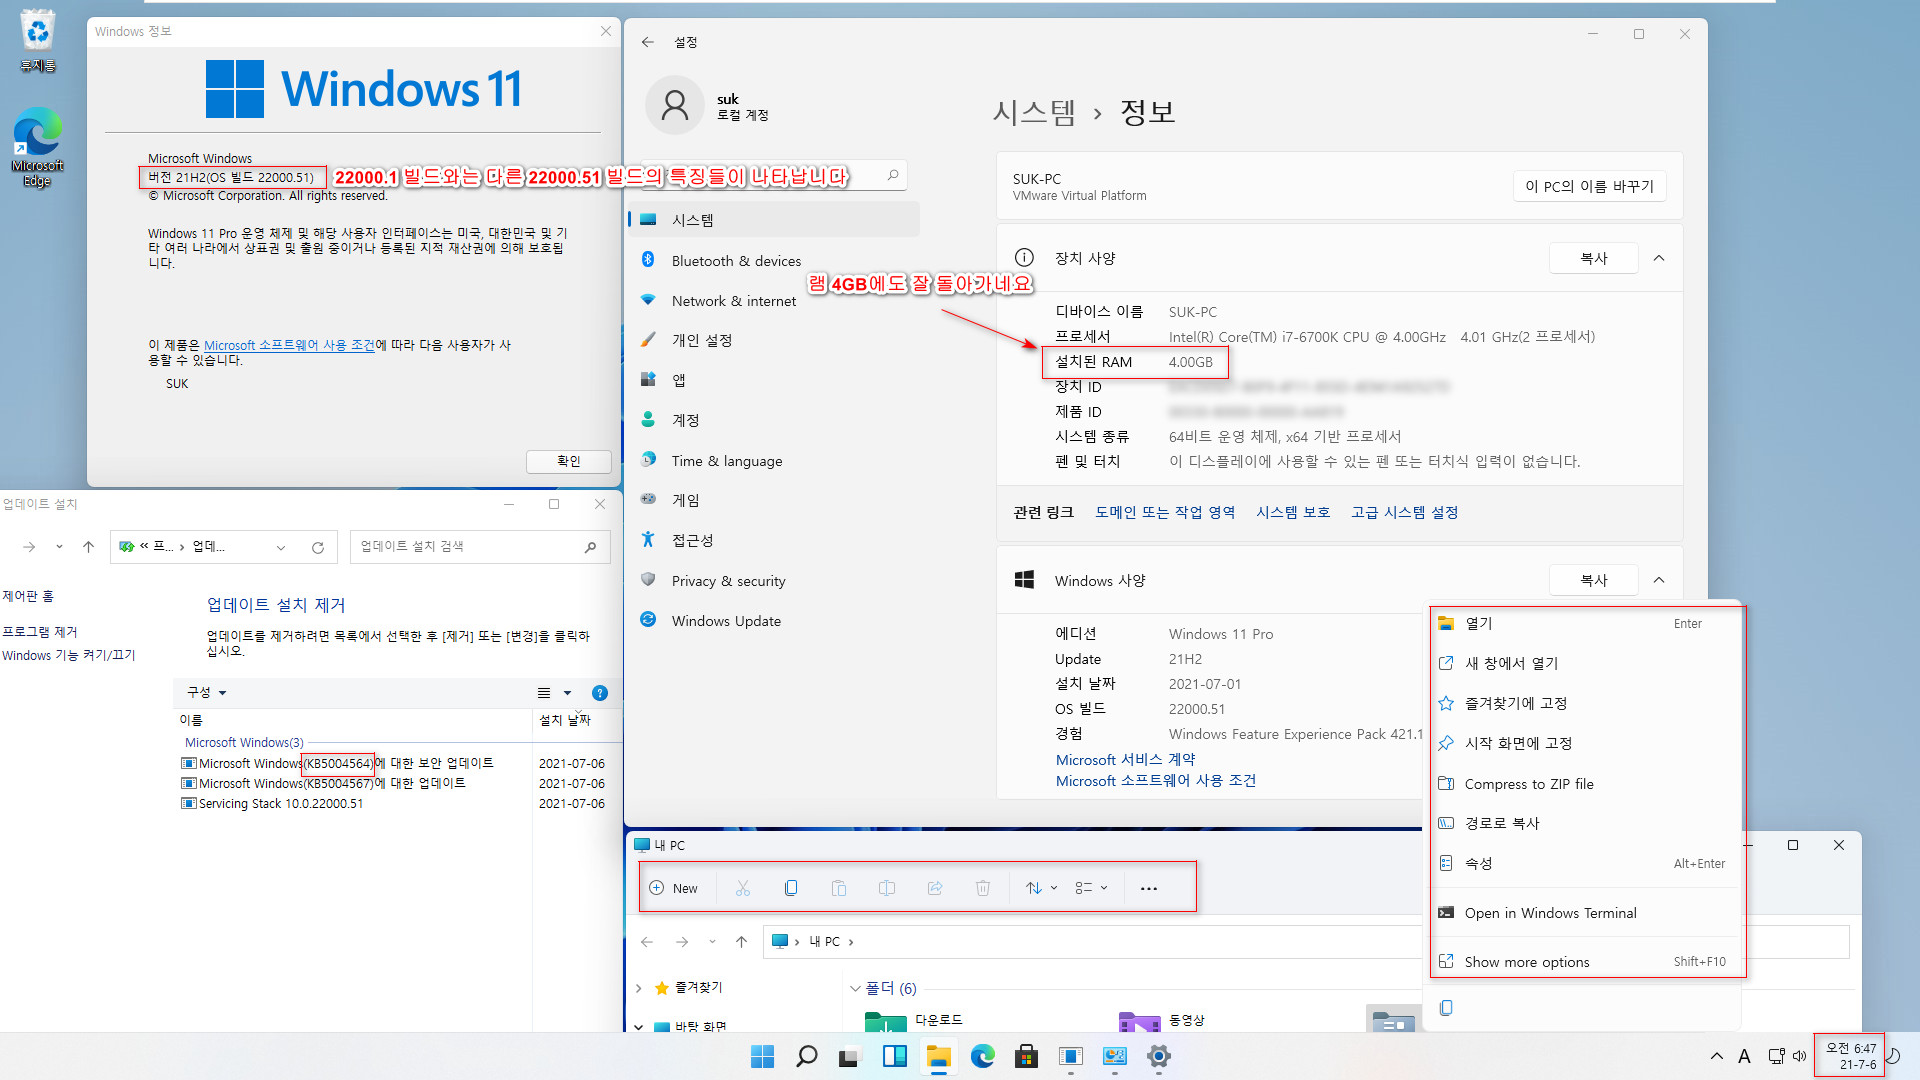The height and width of the screenshot is (1080, 1920).
Task: Open 고급 시스템 설정 link
Action: tap(1404, 512)
